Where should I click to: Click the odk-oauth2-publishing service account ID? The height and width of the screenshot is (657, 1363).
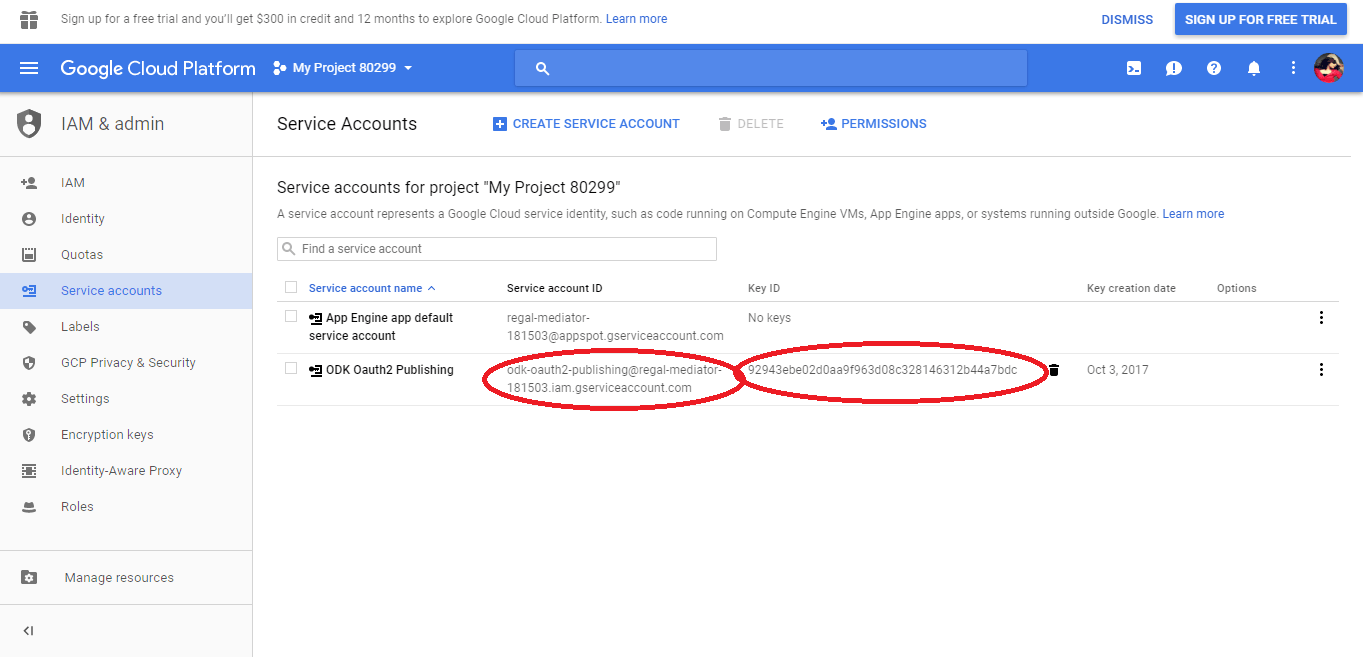(613, 379)
